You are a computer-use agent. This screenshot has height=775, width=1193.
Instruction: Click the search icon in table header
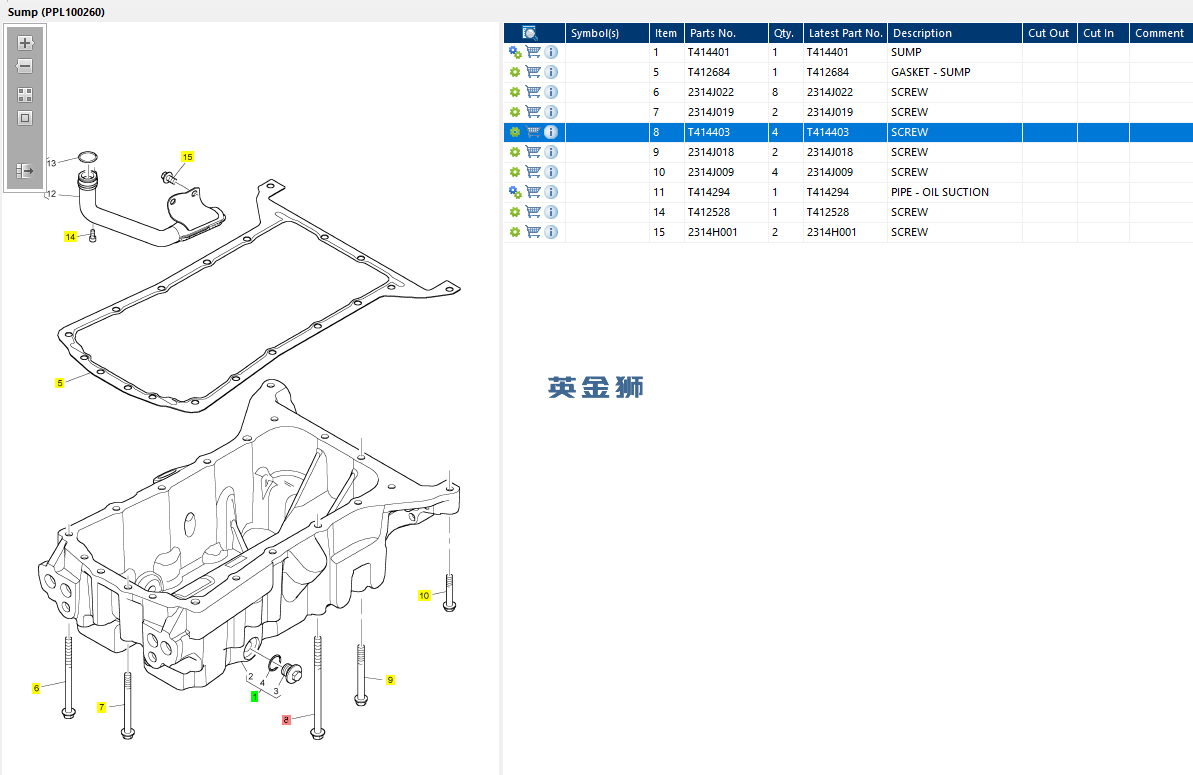click(x=530, y=33)
